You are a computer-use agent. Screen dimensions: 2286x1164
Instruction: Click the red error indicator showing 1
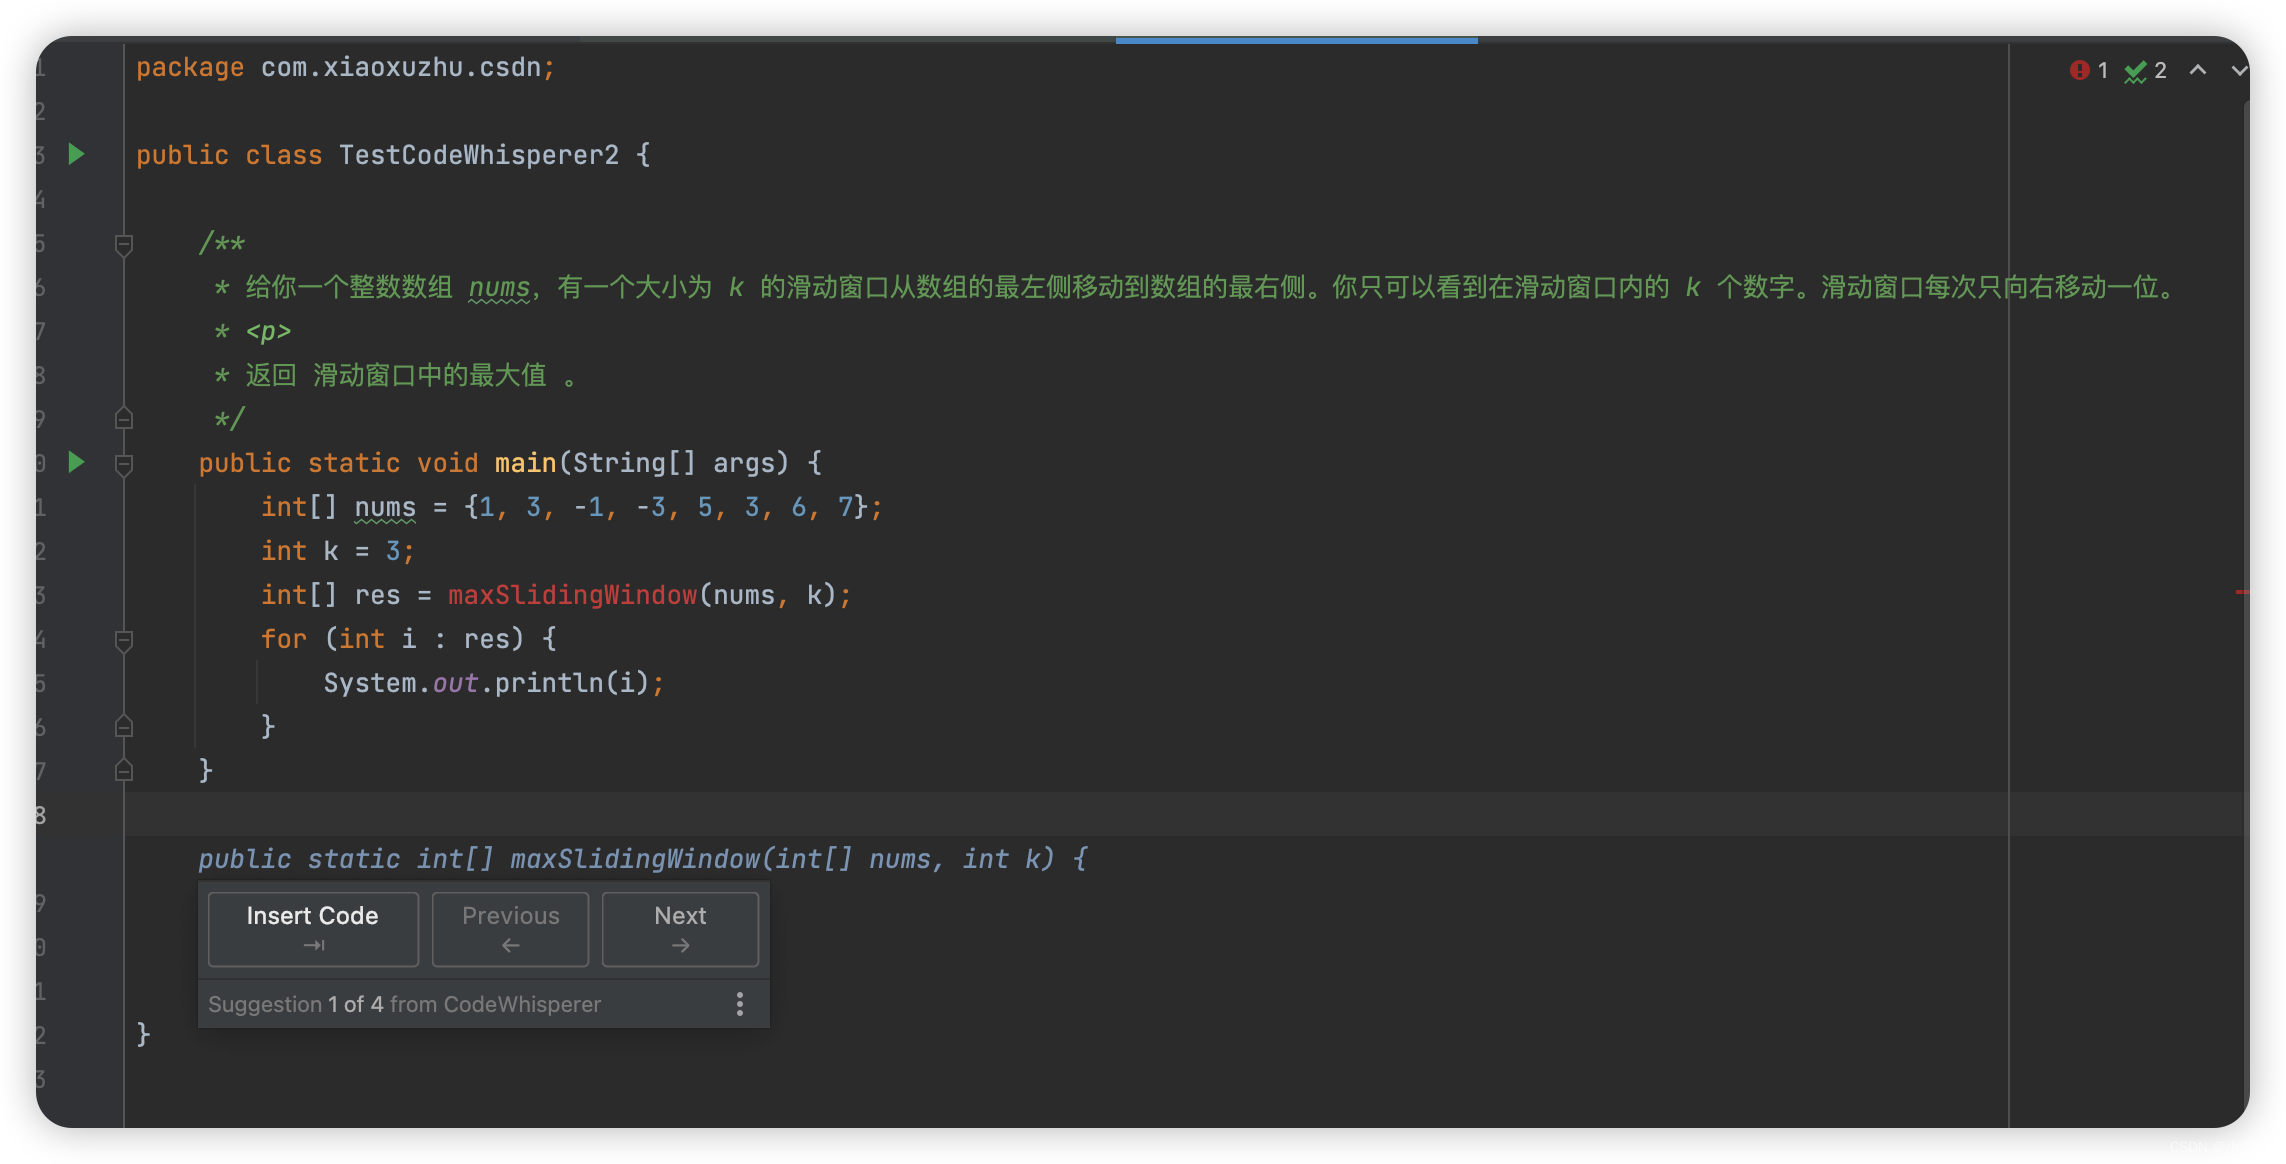(2080, 70)
